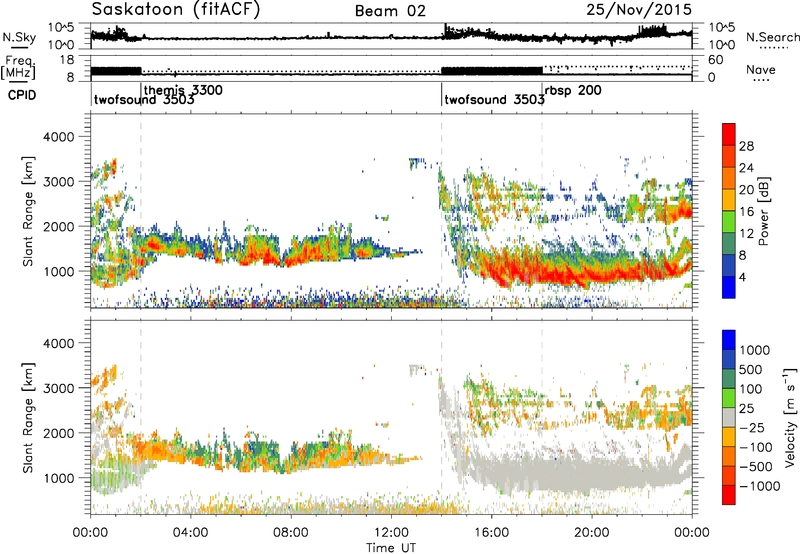Image resolution: width=800 pixels, height=554 pixels.
Task: Click the date 25/Nov/2015
Action: [639, 9]
